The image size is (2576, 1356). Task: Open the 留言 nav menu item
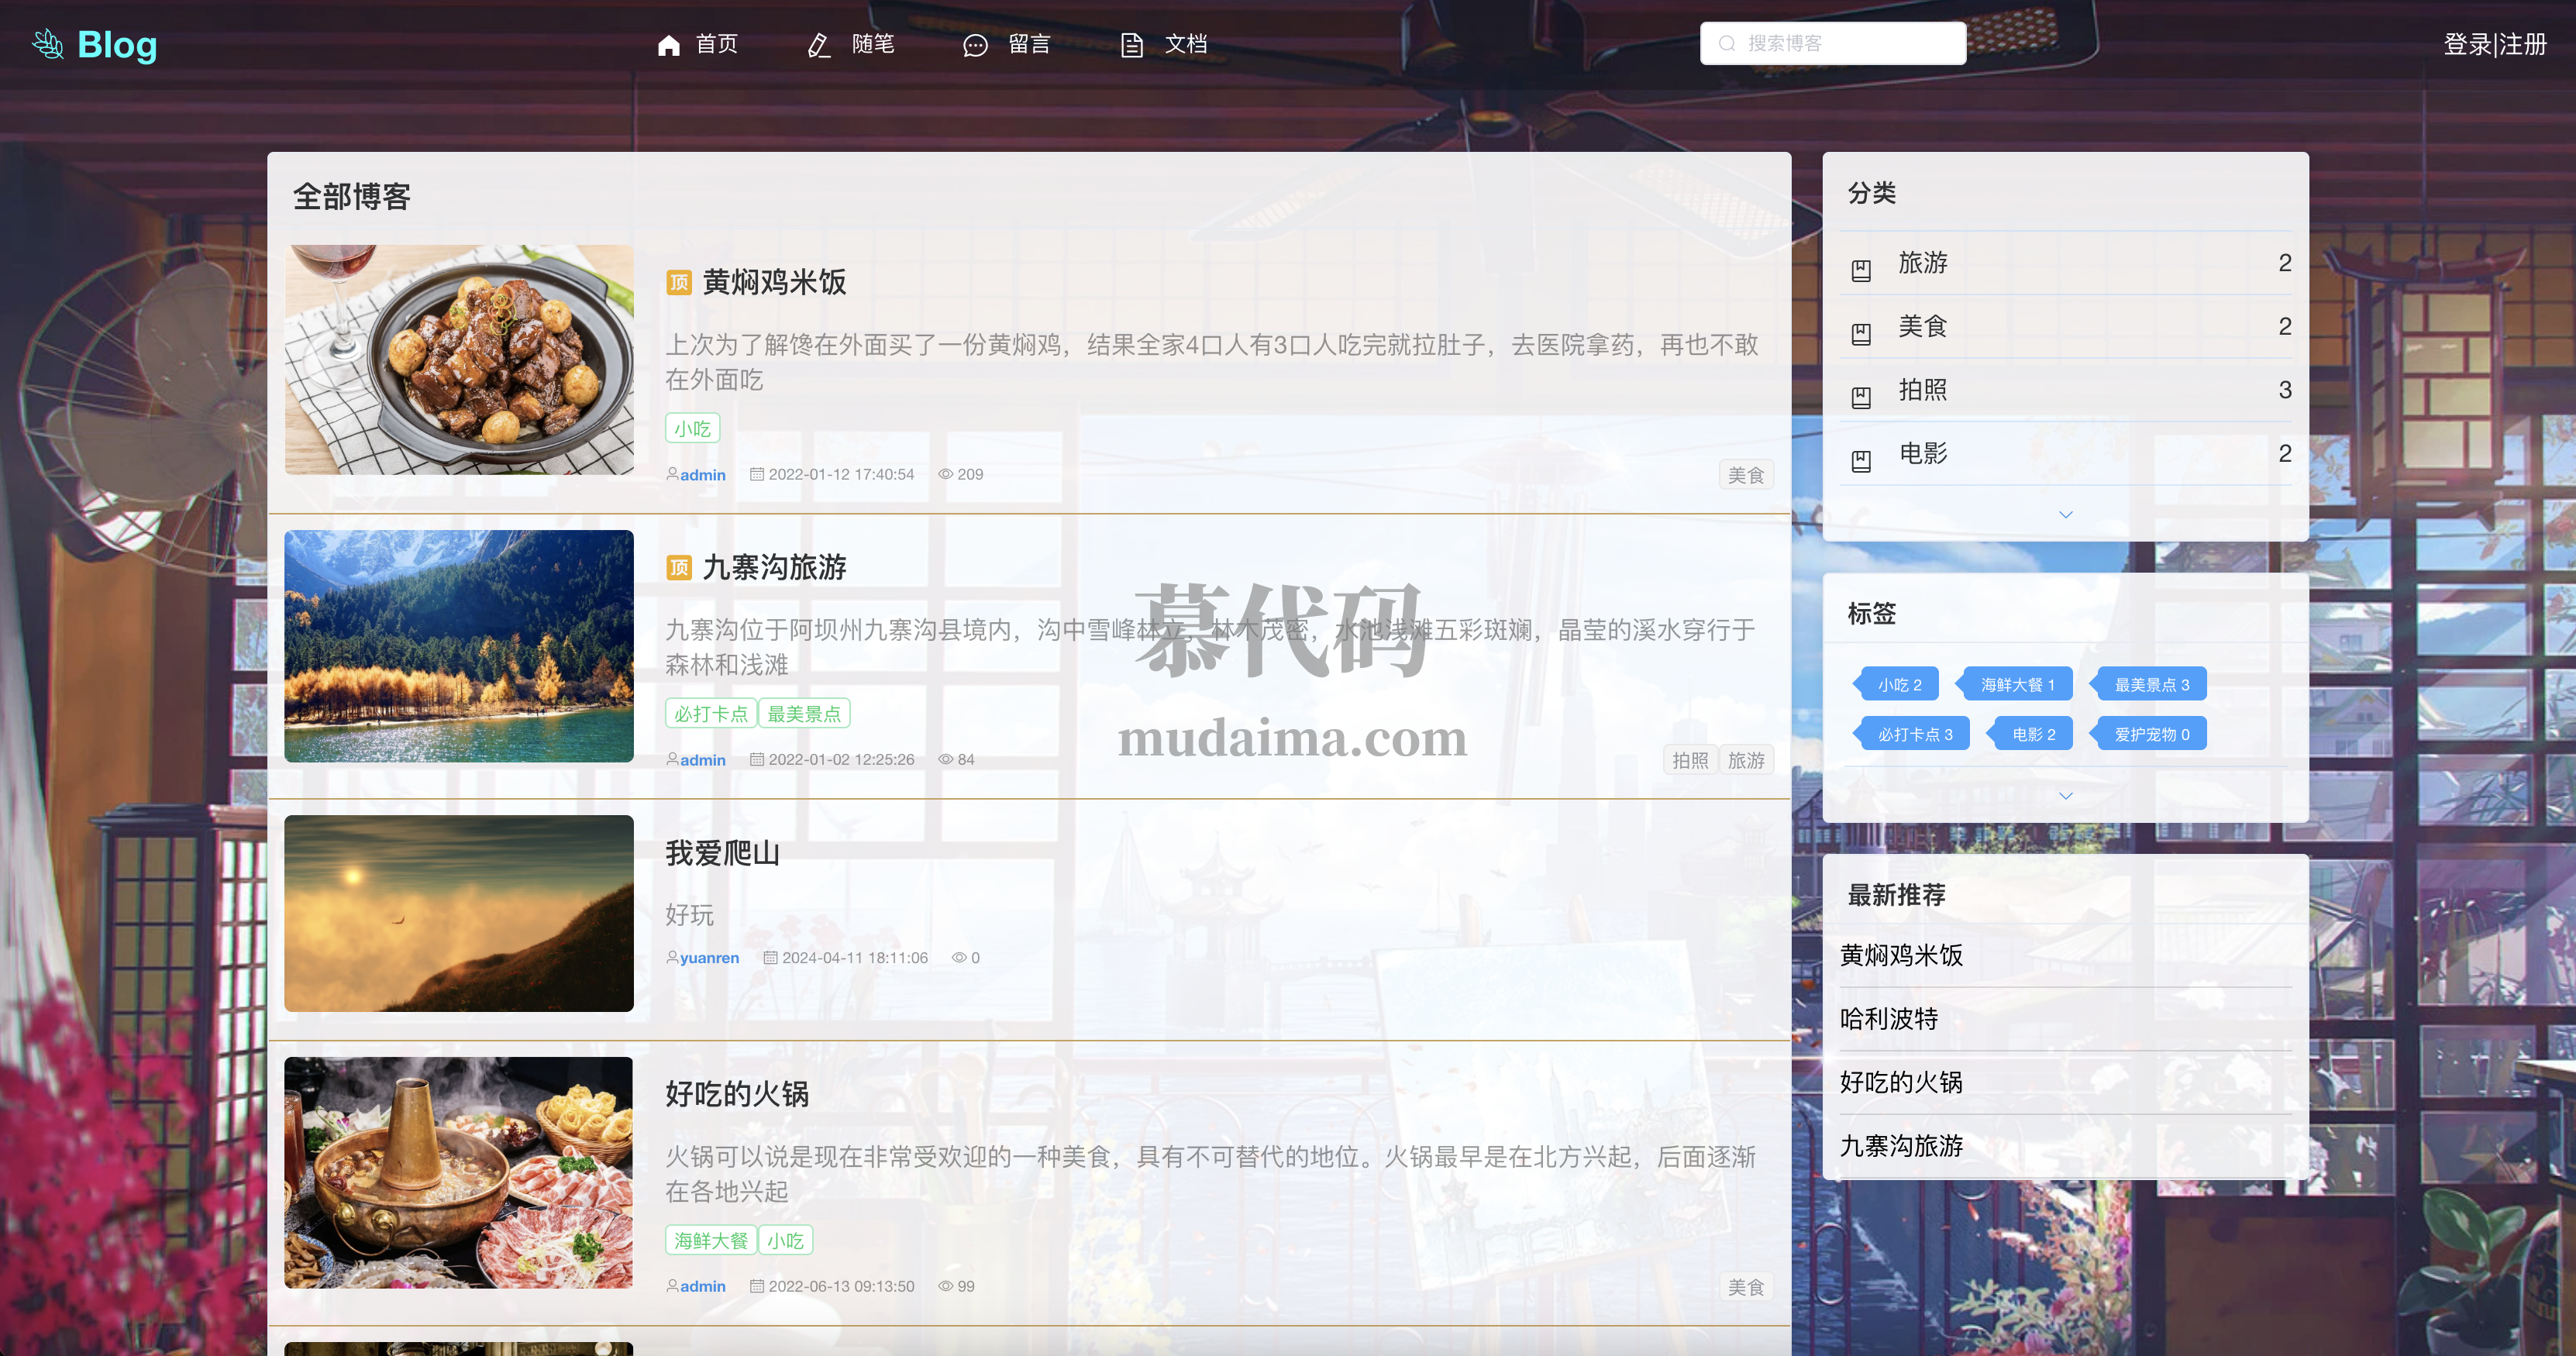1029,44
